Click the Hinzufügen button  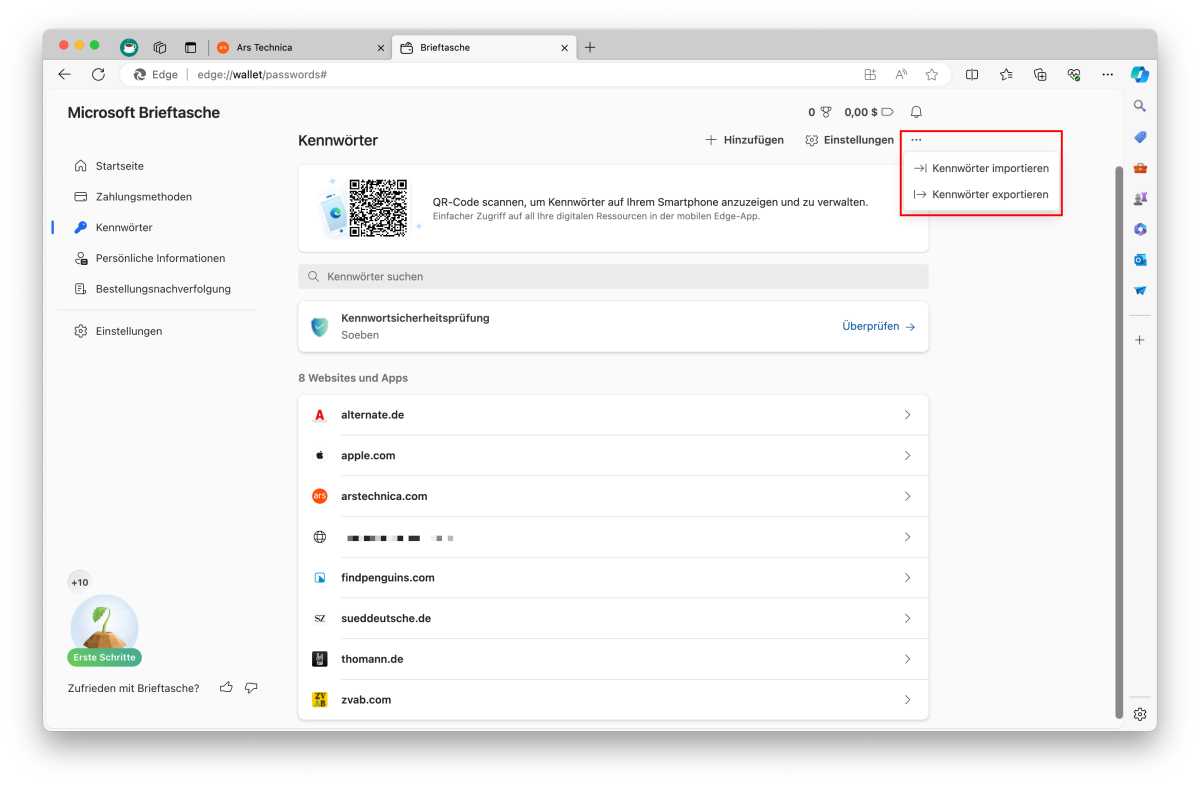[745, 140]
